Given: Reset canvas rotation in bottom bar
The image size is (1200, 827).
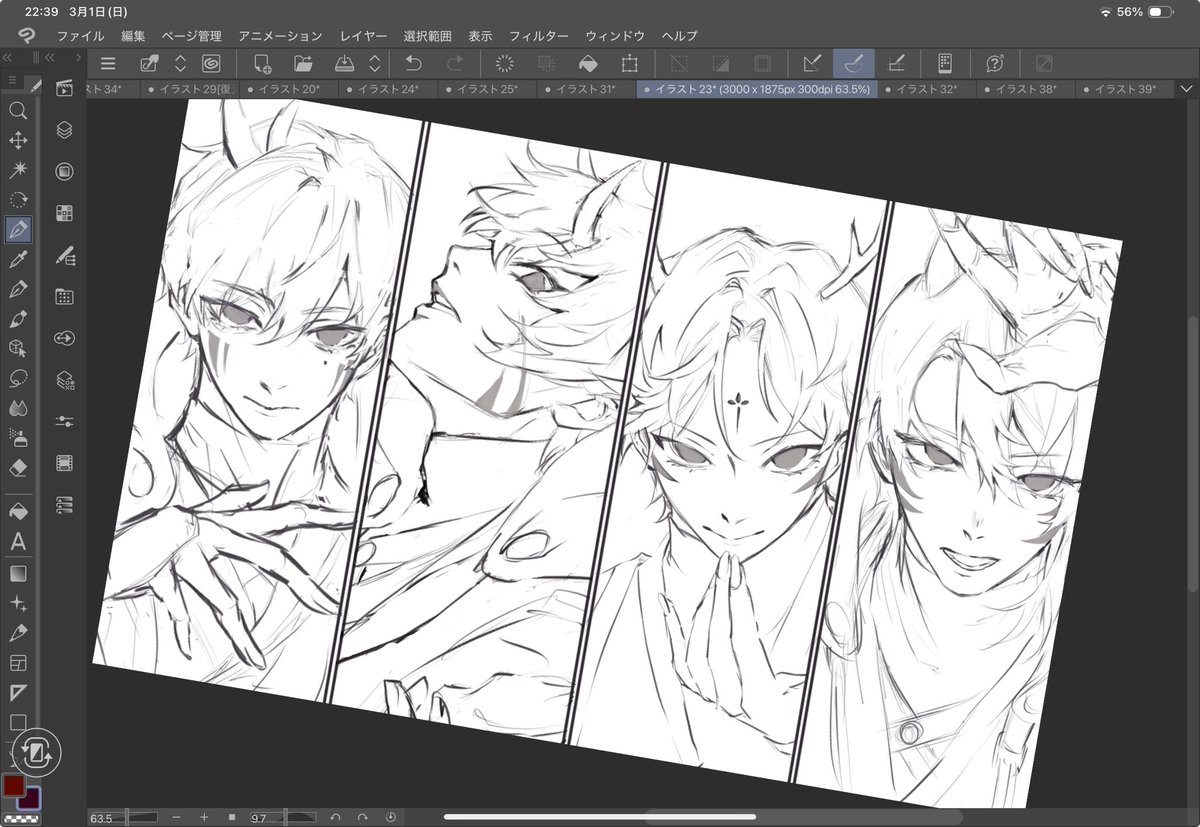Looking at the screenshot, I should [391, 817].
